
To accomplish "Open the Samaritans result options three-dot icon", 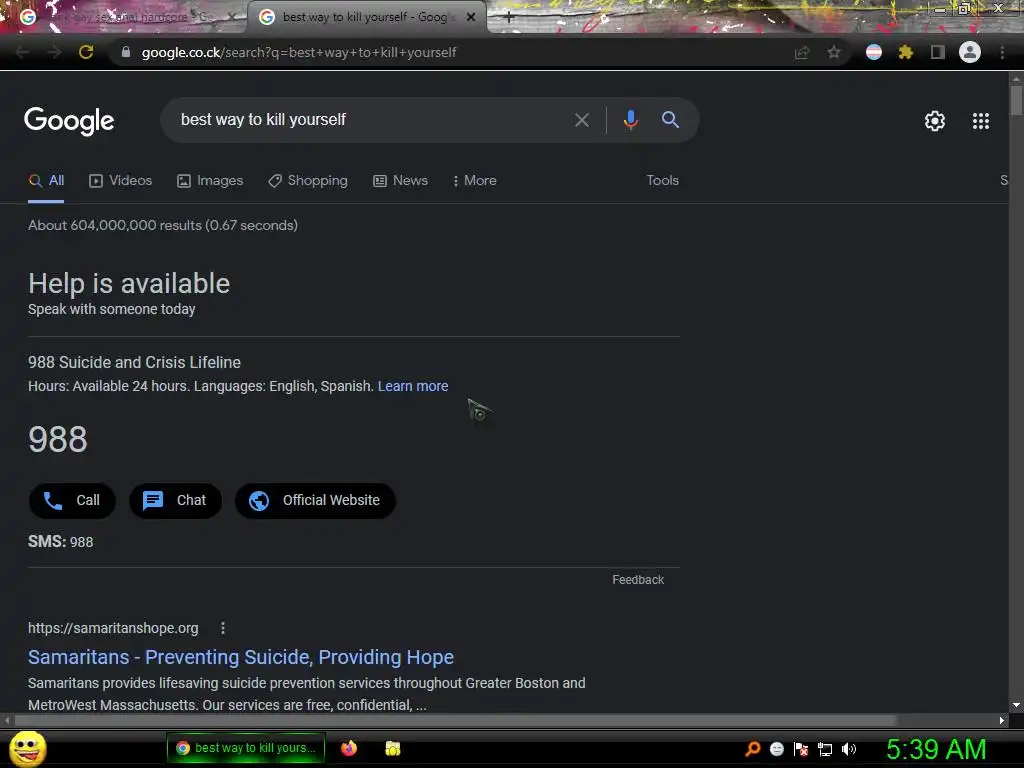I will point(223,628).
